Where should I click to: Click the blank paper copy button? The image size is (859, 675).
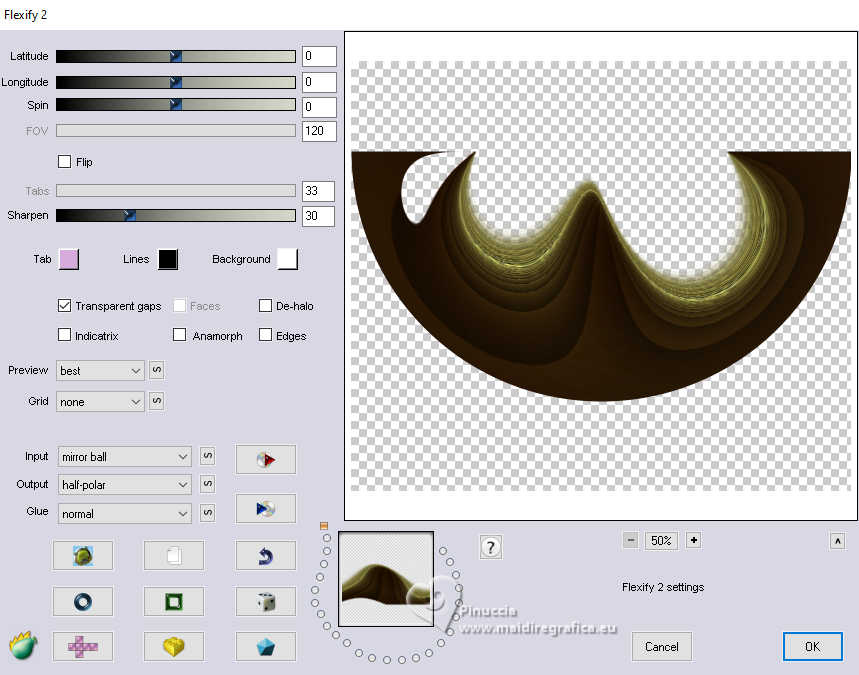[174, 556]
